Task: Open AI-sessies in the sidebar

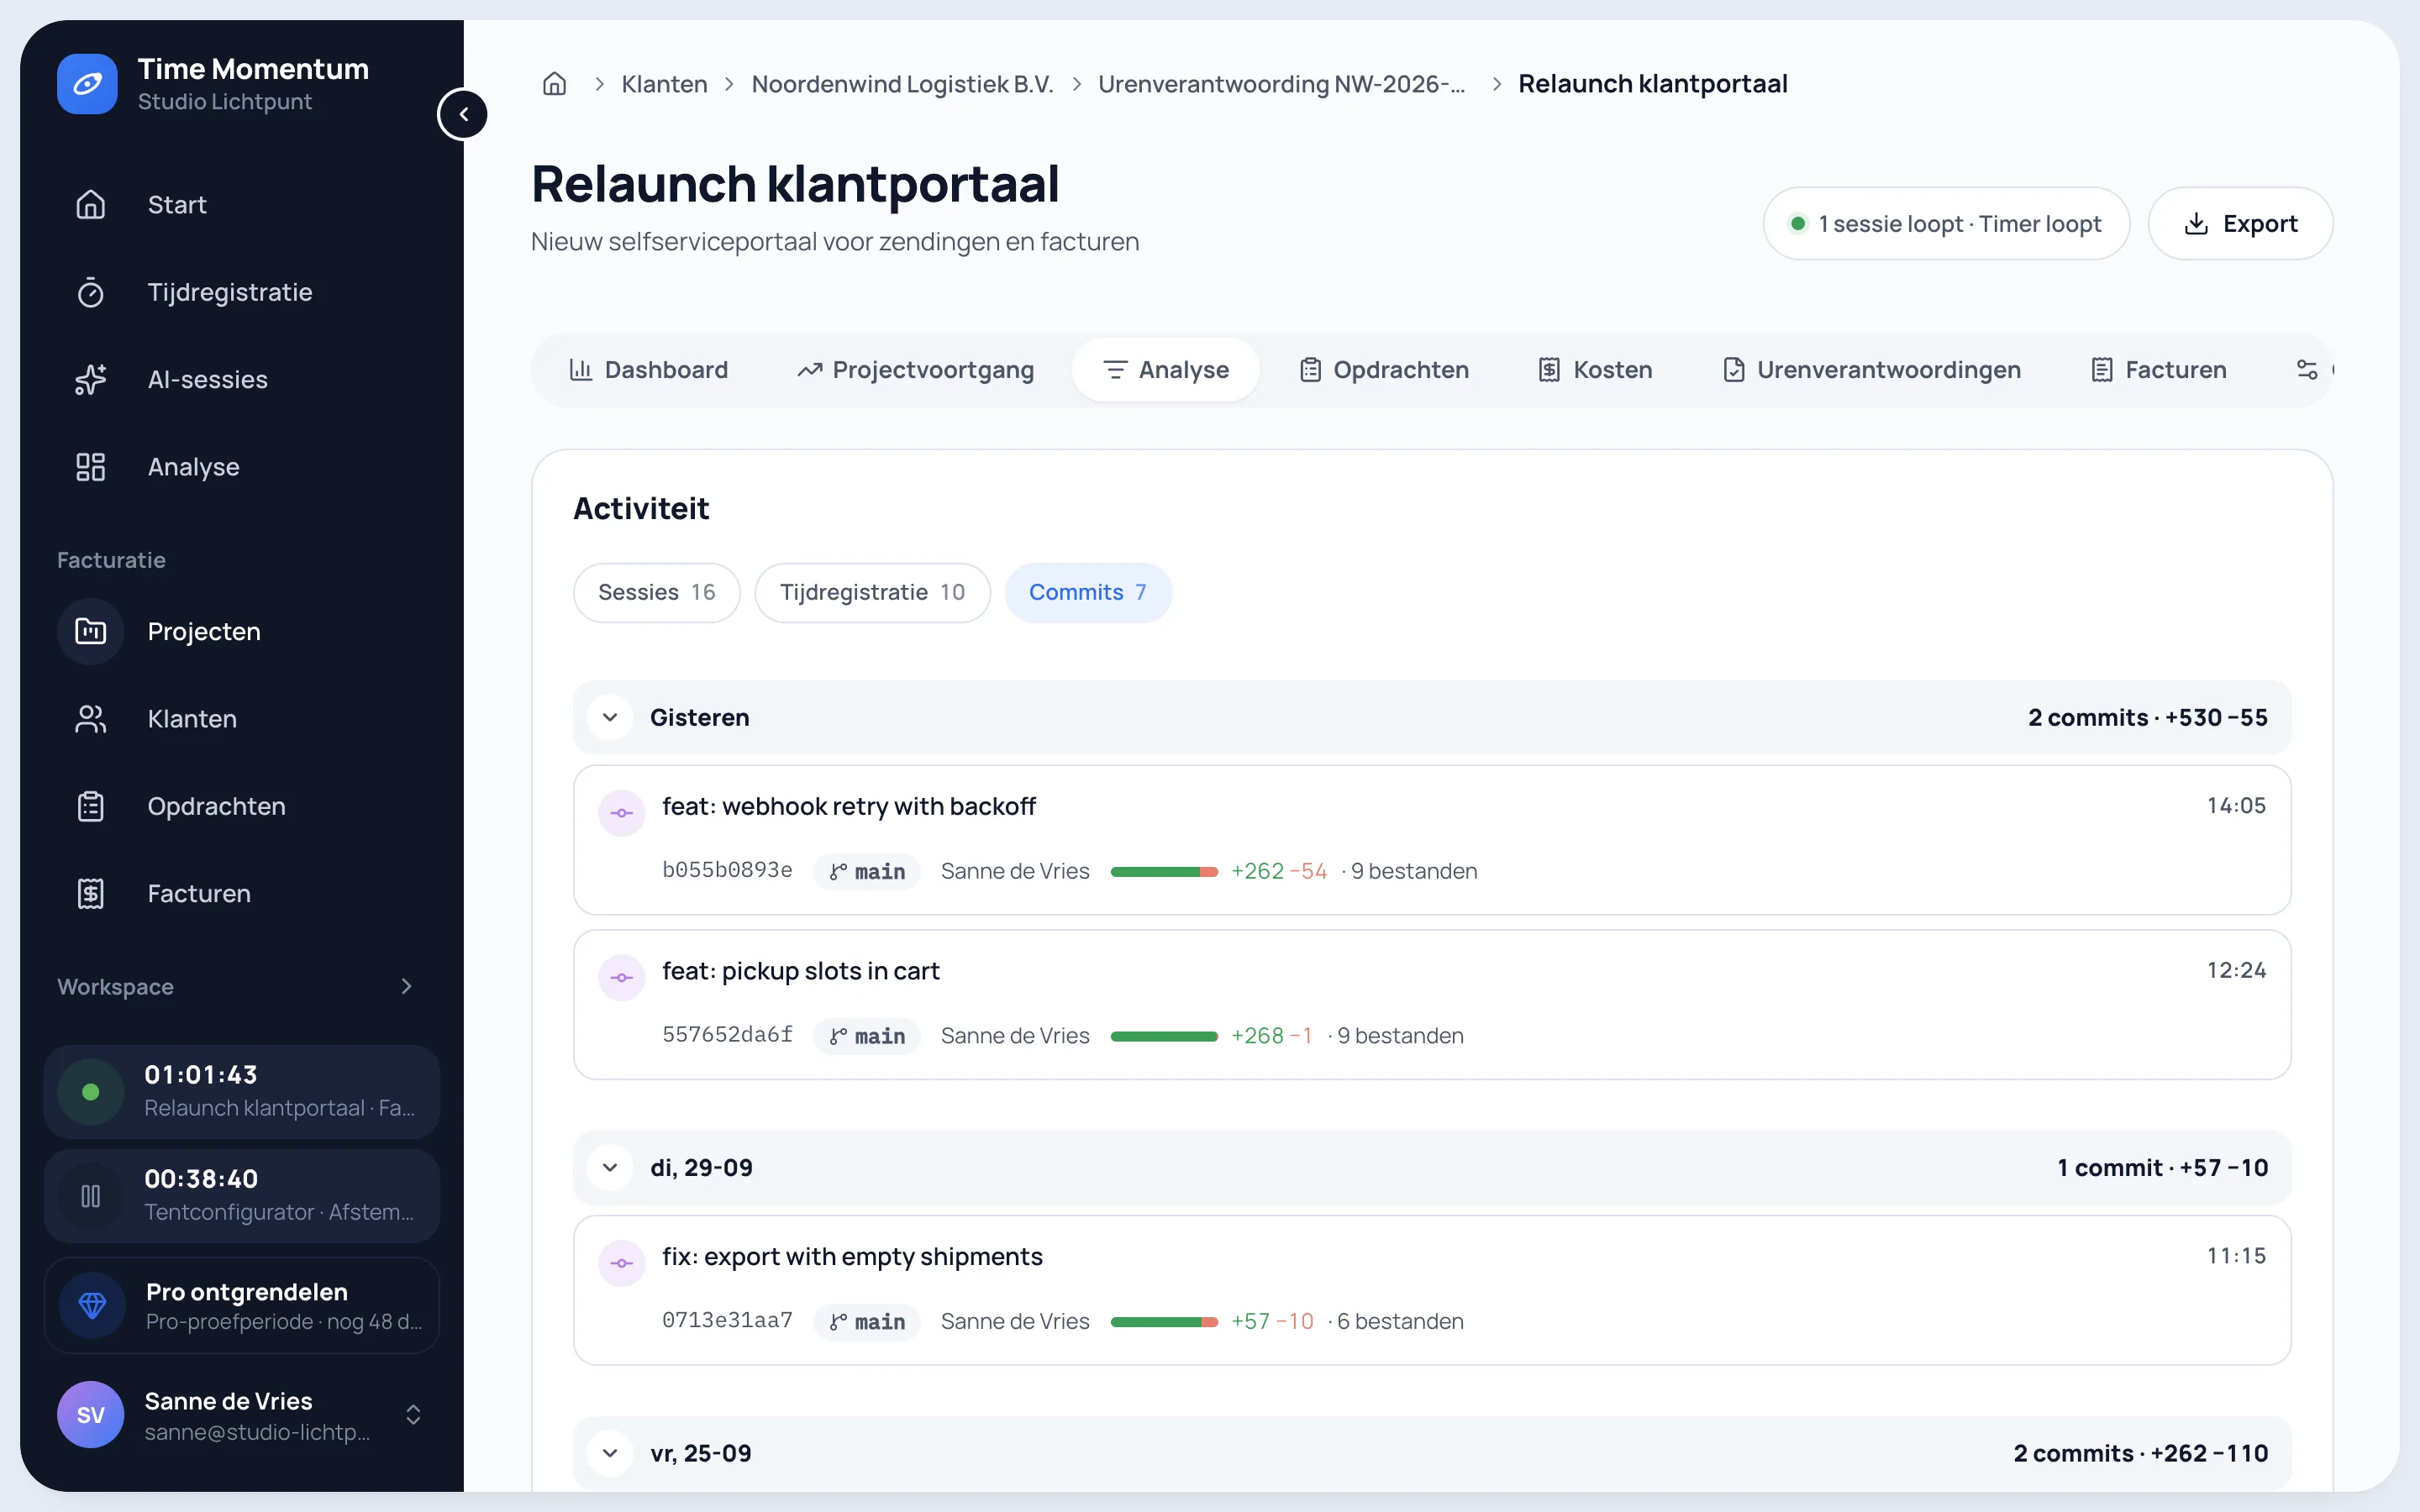Action: (x=242, y=380)
